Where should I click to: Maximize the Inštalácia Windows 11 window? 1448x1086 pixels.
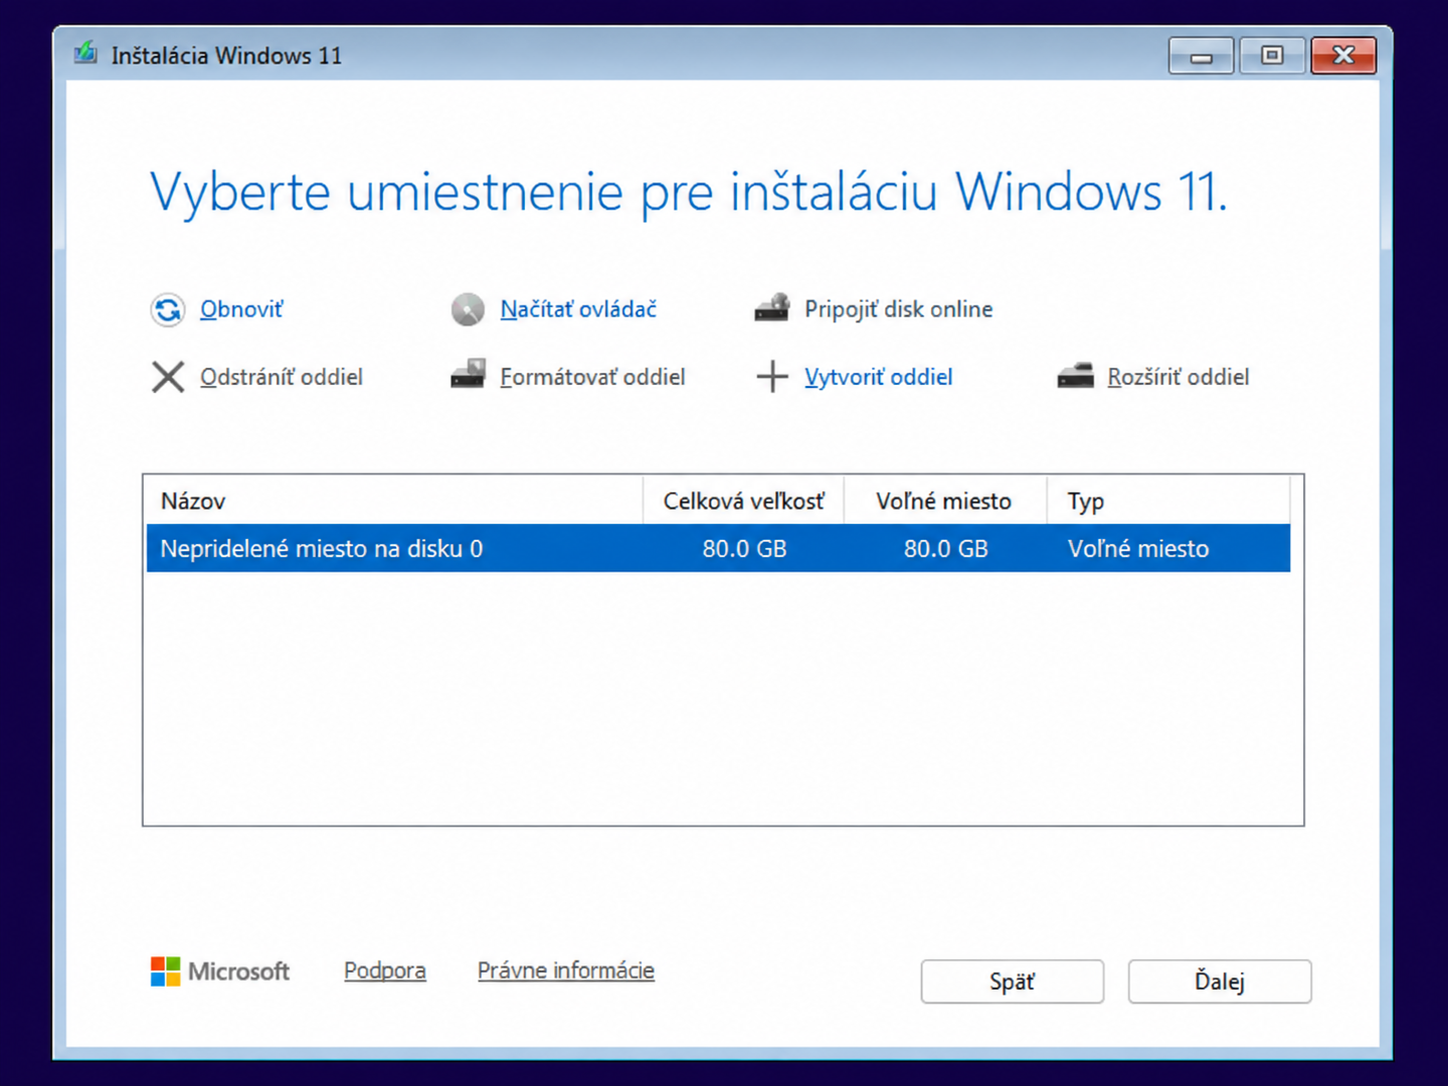pos(1272,56)
